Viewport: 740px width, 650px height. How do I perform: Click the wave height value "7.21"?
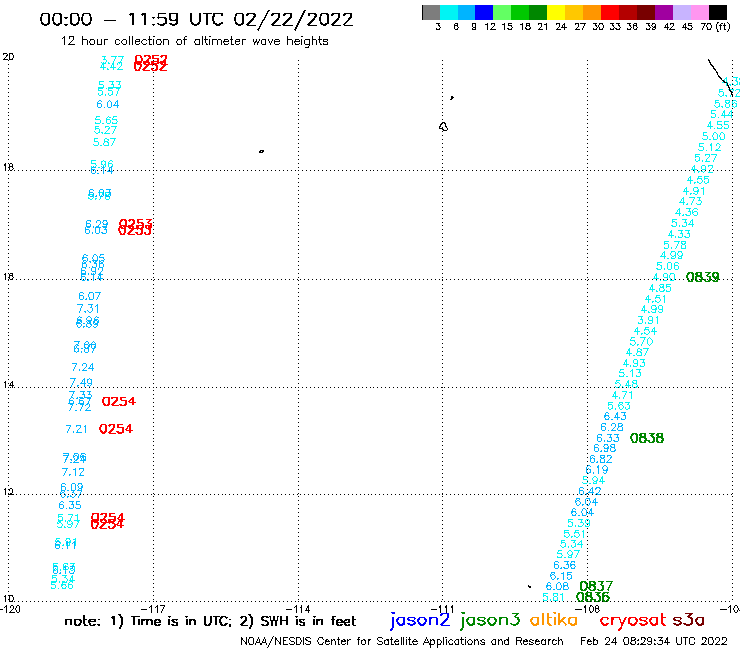click(x=76, y=429)
